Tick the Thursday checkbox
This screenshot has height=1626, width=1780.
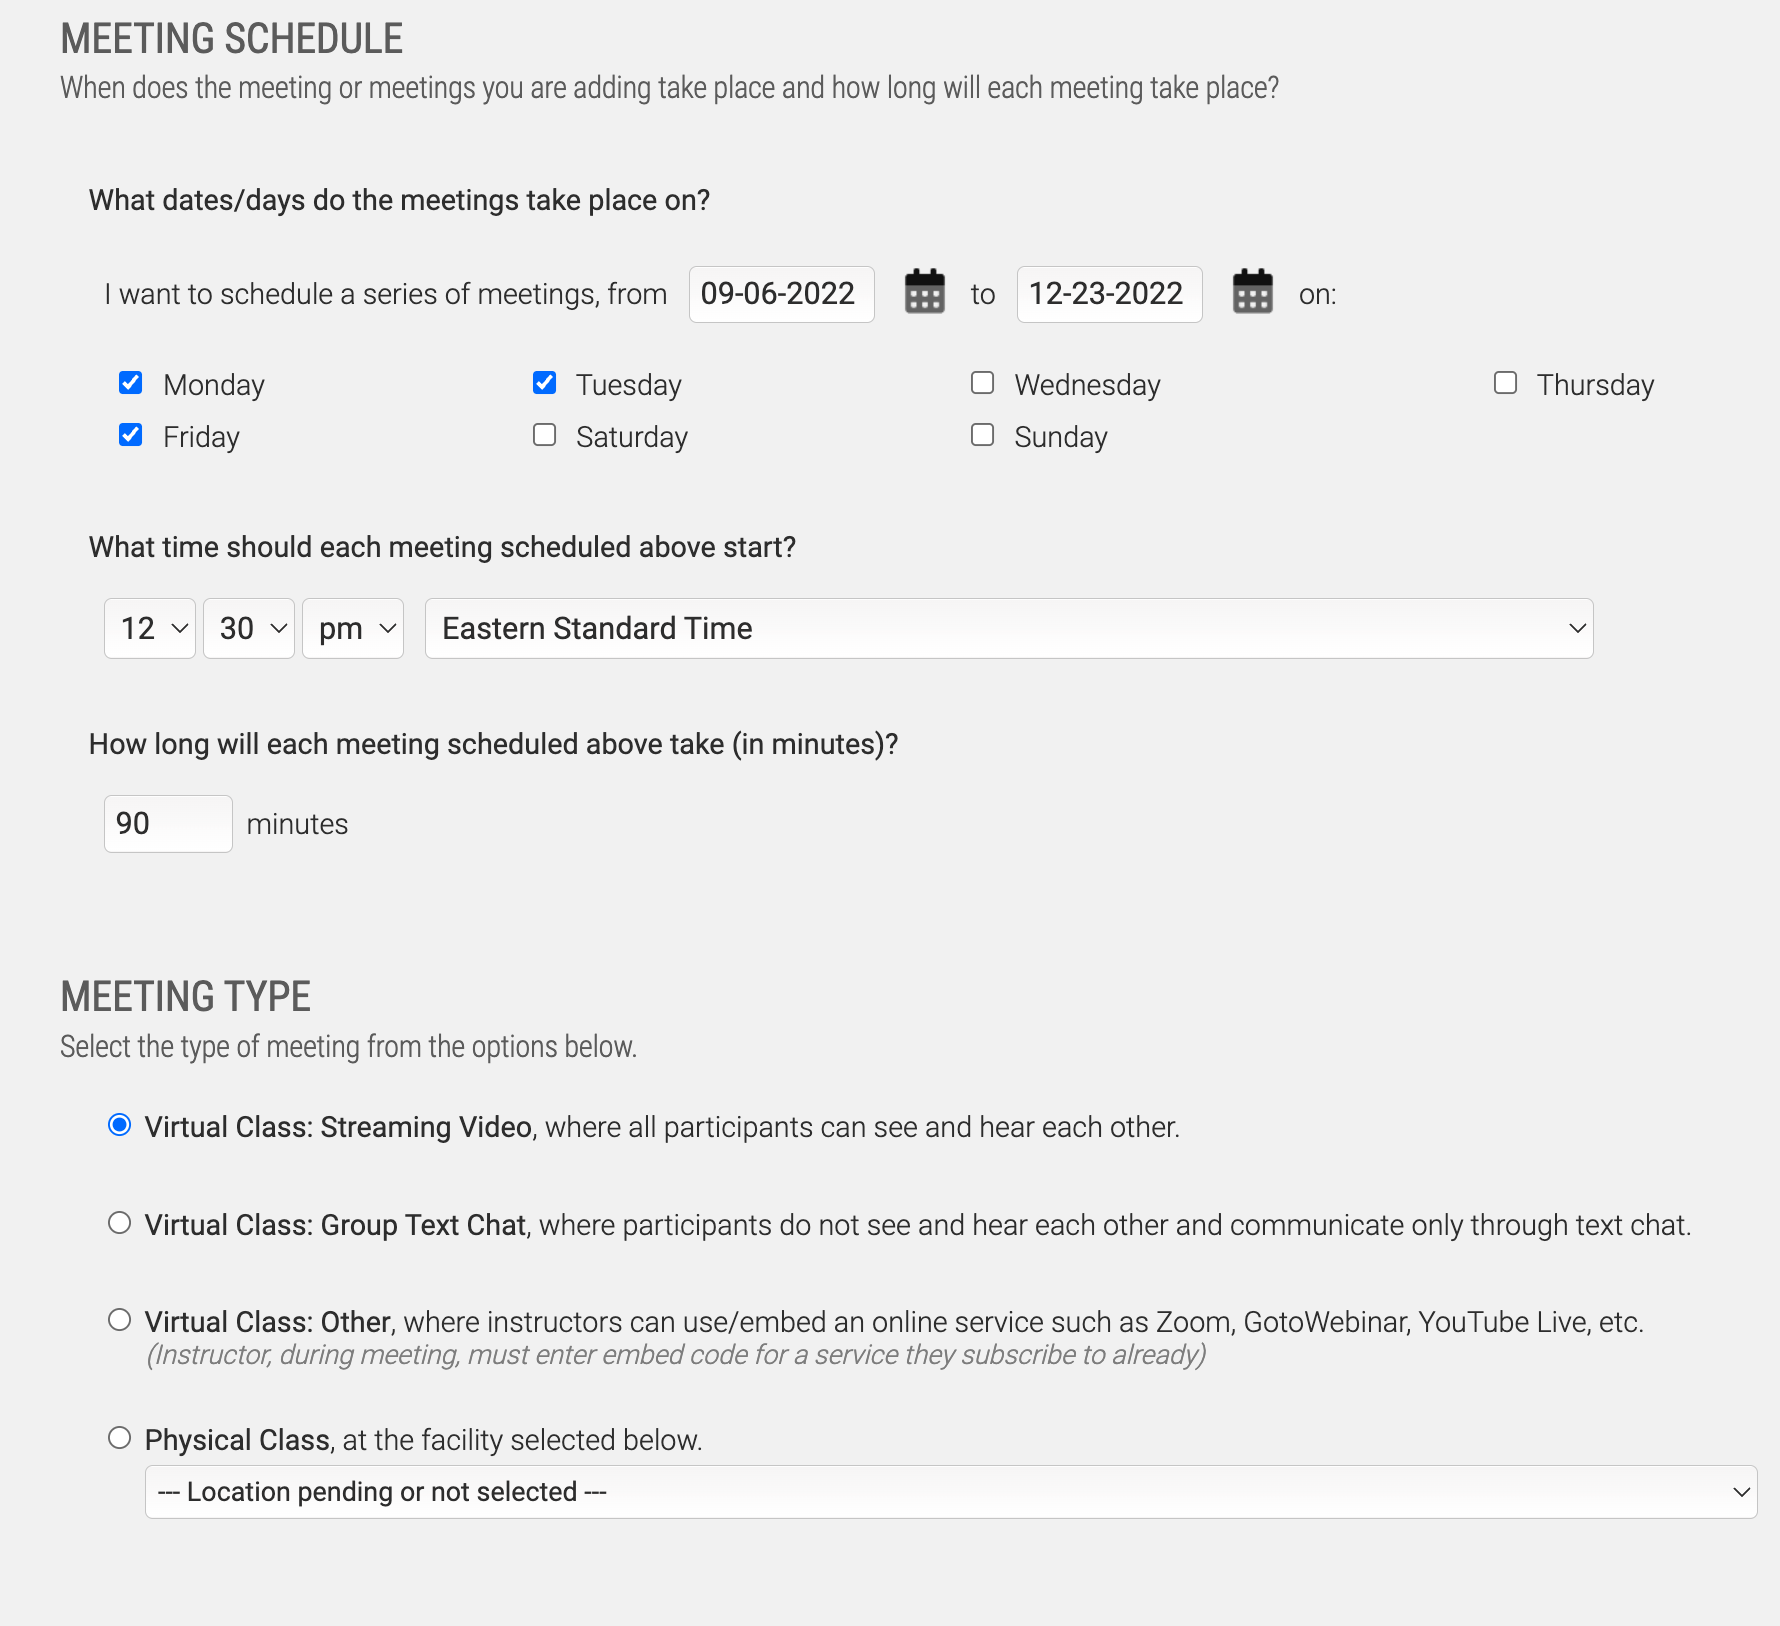pos(1505,383)
